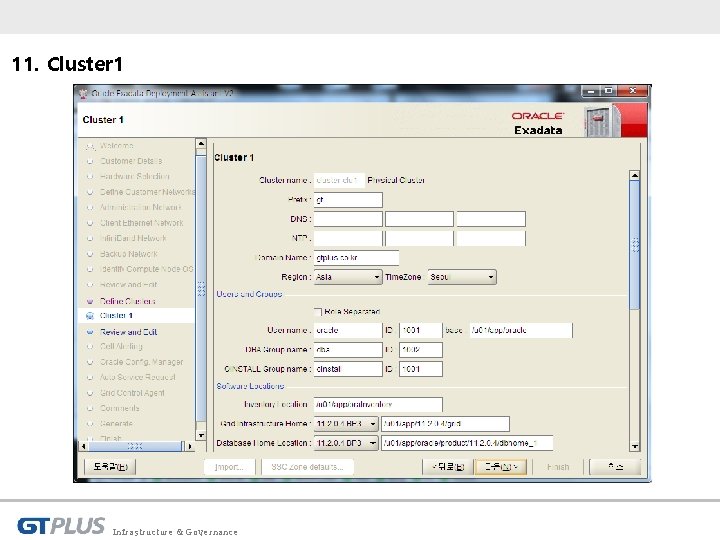Open Define Customer Networks step
This screenshot has height=540, width=720.
point(147,192)
